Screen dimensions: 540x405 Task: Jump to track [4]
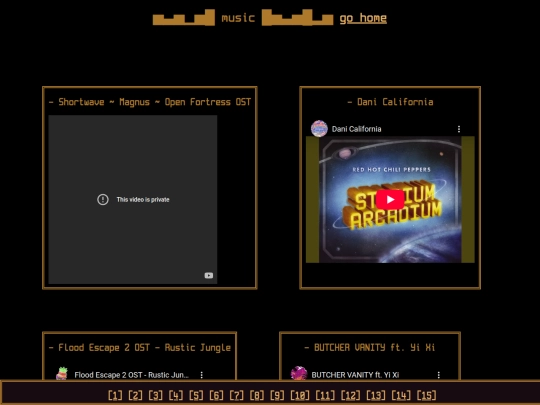(176, 395)
